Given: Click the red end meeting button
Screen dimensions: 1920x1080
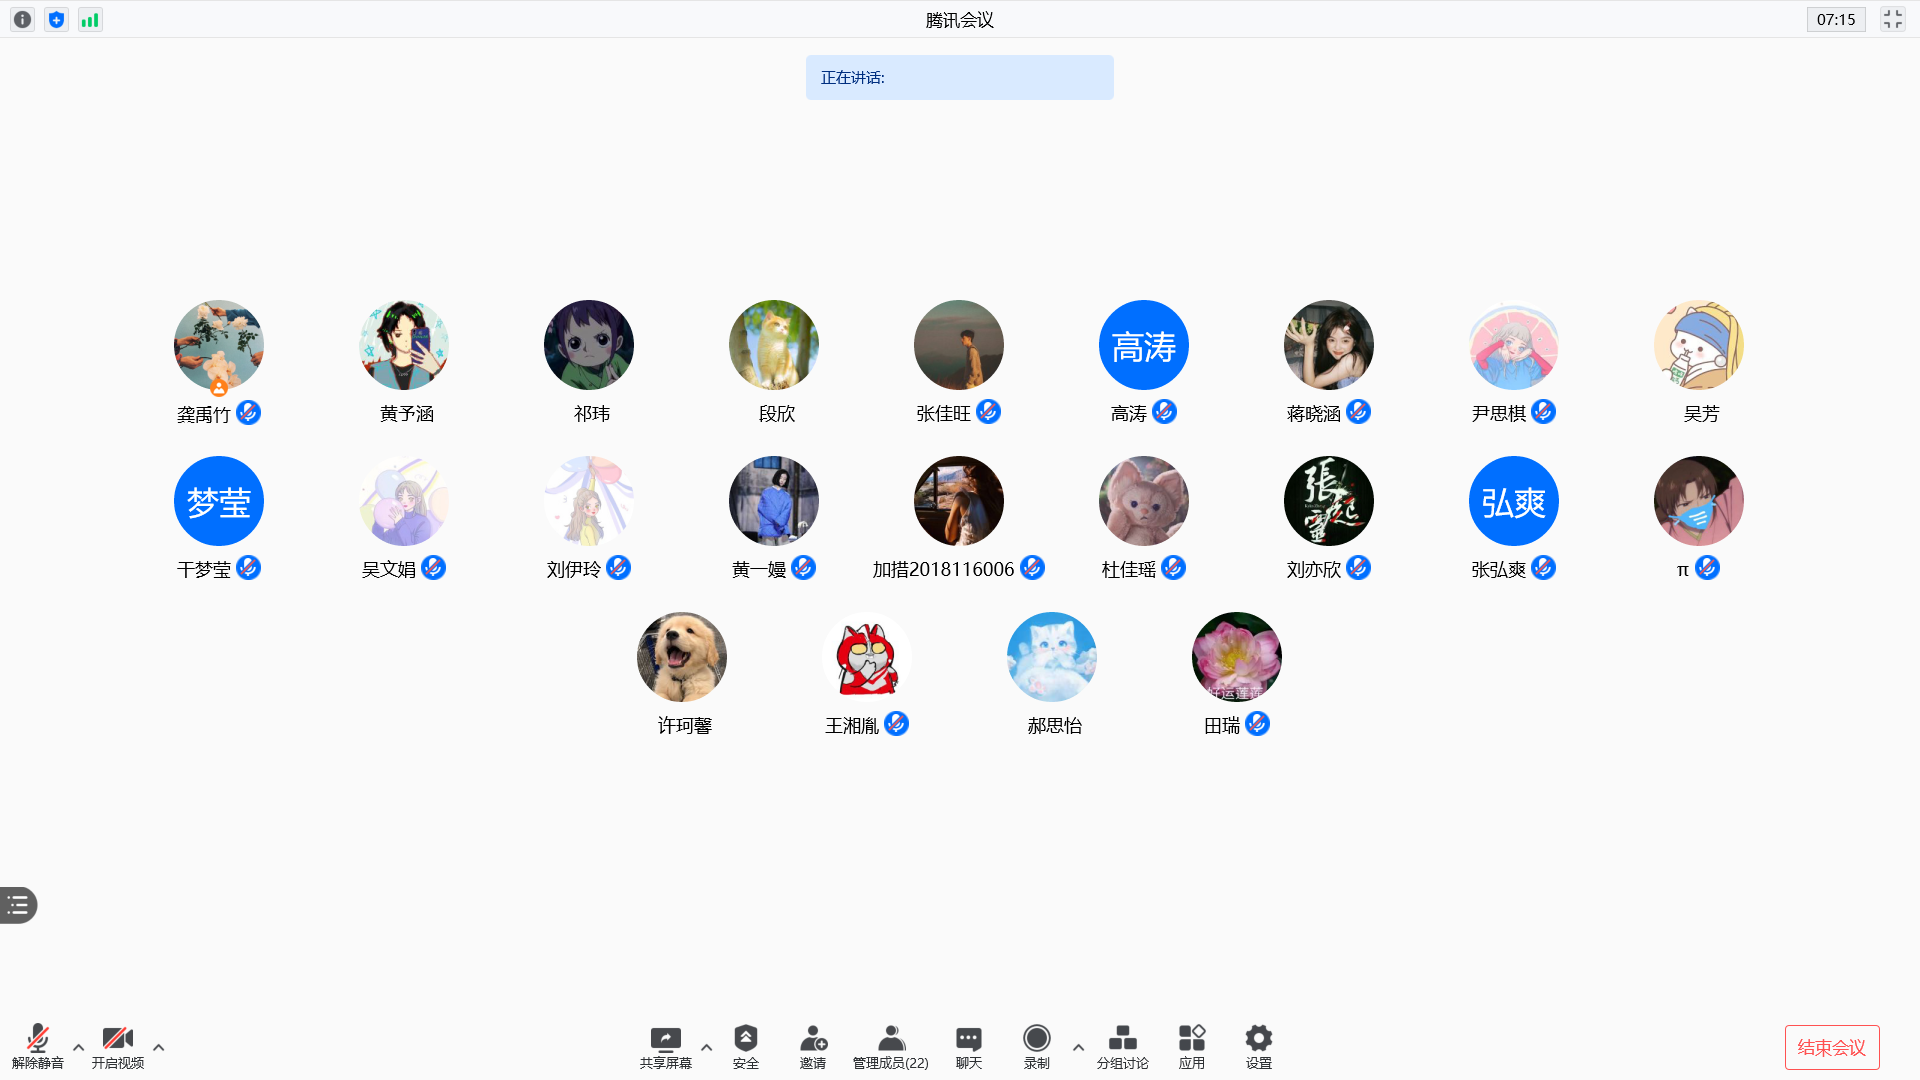Looking at the screenshot, I should click(x=1831, y=1047).
